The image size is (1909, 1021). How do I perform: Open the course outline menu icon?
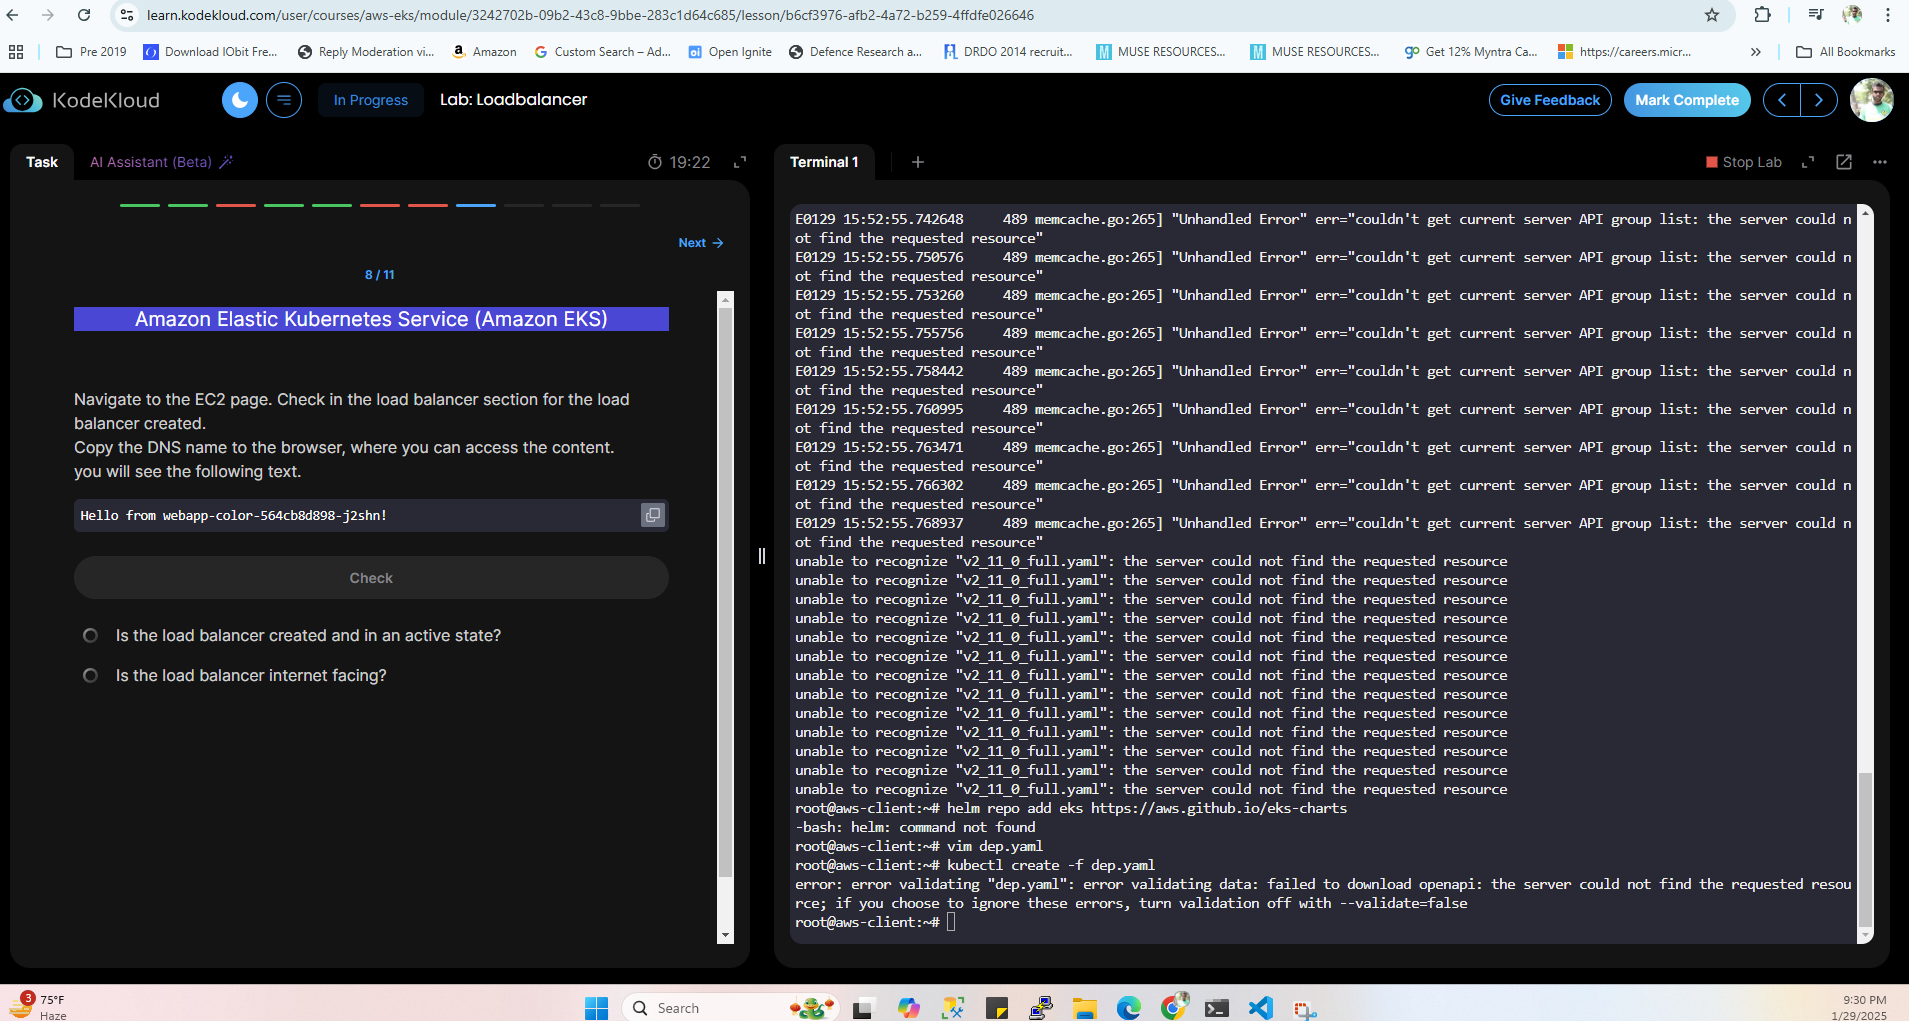tap(284, 100)
